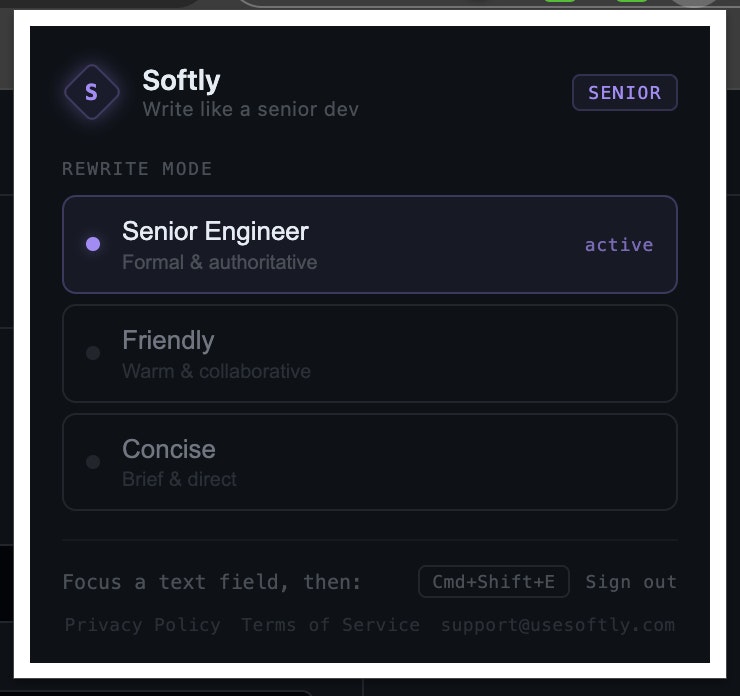The width and height of the screenshot is (740, 696).
Task: Click the SENIOR plan badge
Action: click(x=625, y=92)
